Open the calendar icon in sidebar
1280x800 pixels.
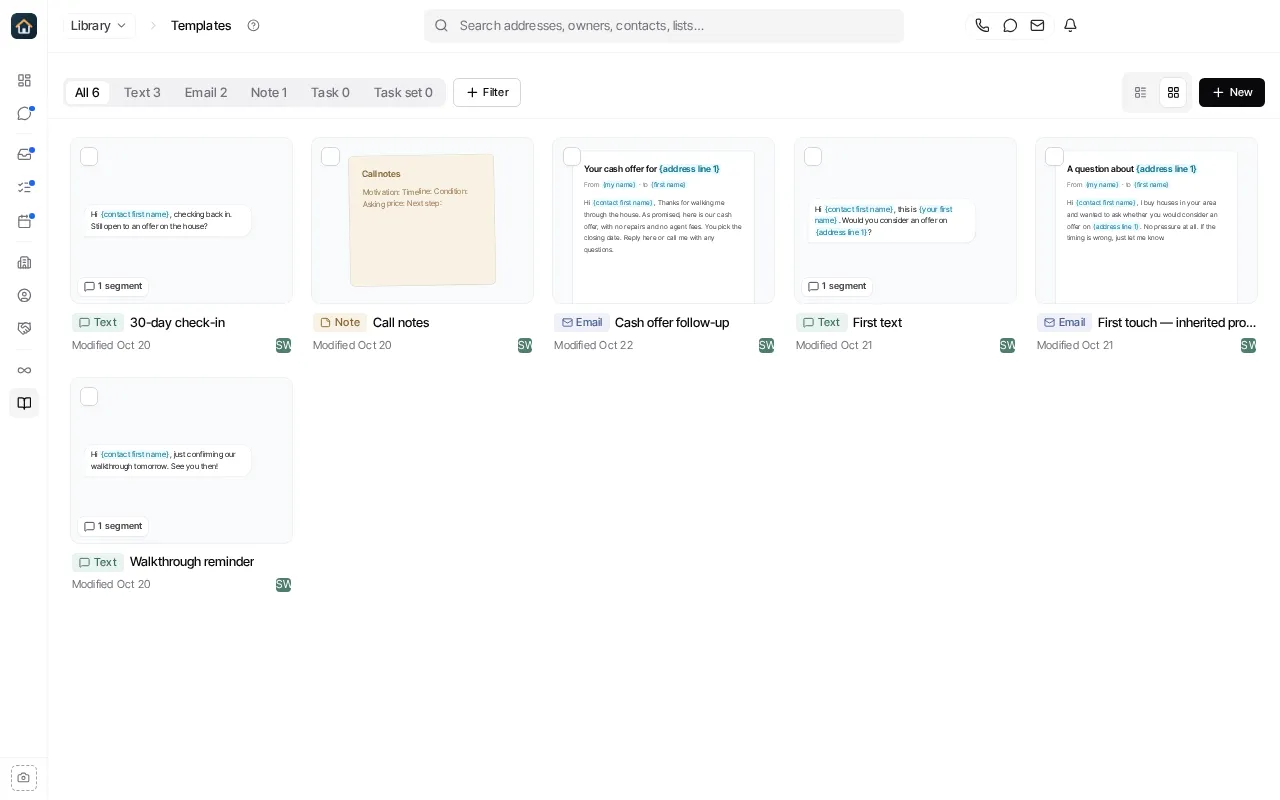tap(24, 221)
